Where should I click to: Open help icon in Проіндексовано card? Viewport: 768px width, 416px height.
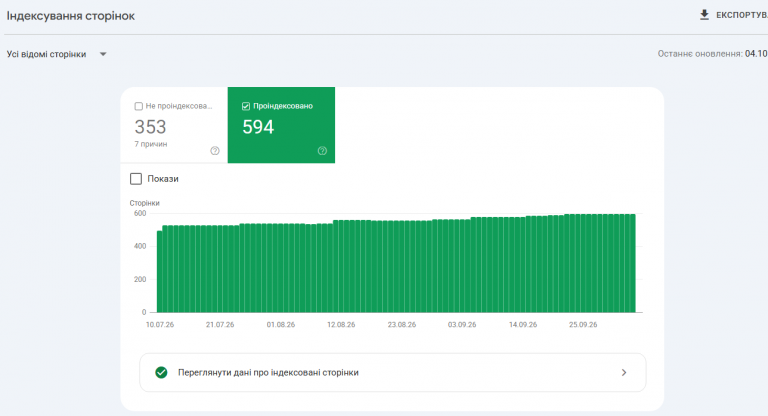[322, 150]
